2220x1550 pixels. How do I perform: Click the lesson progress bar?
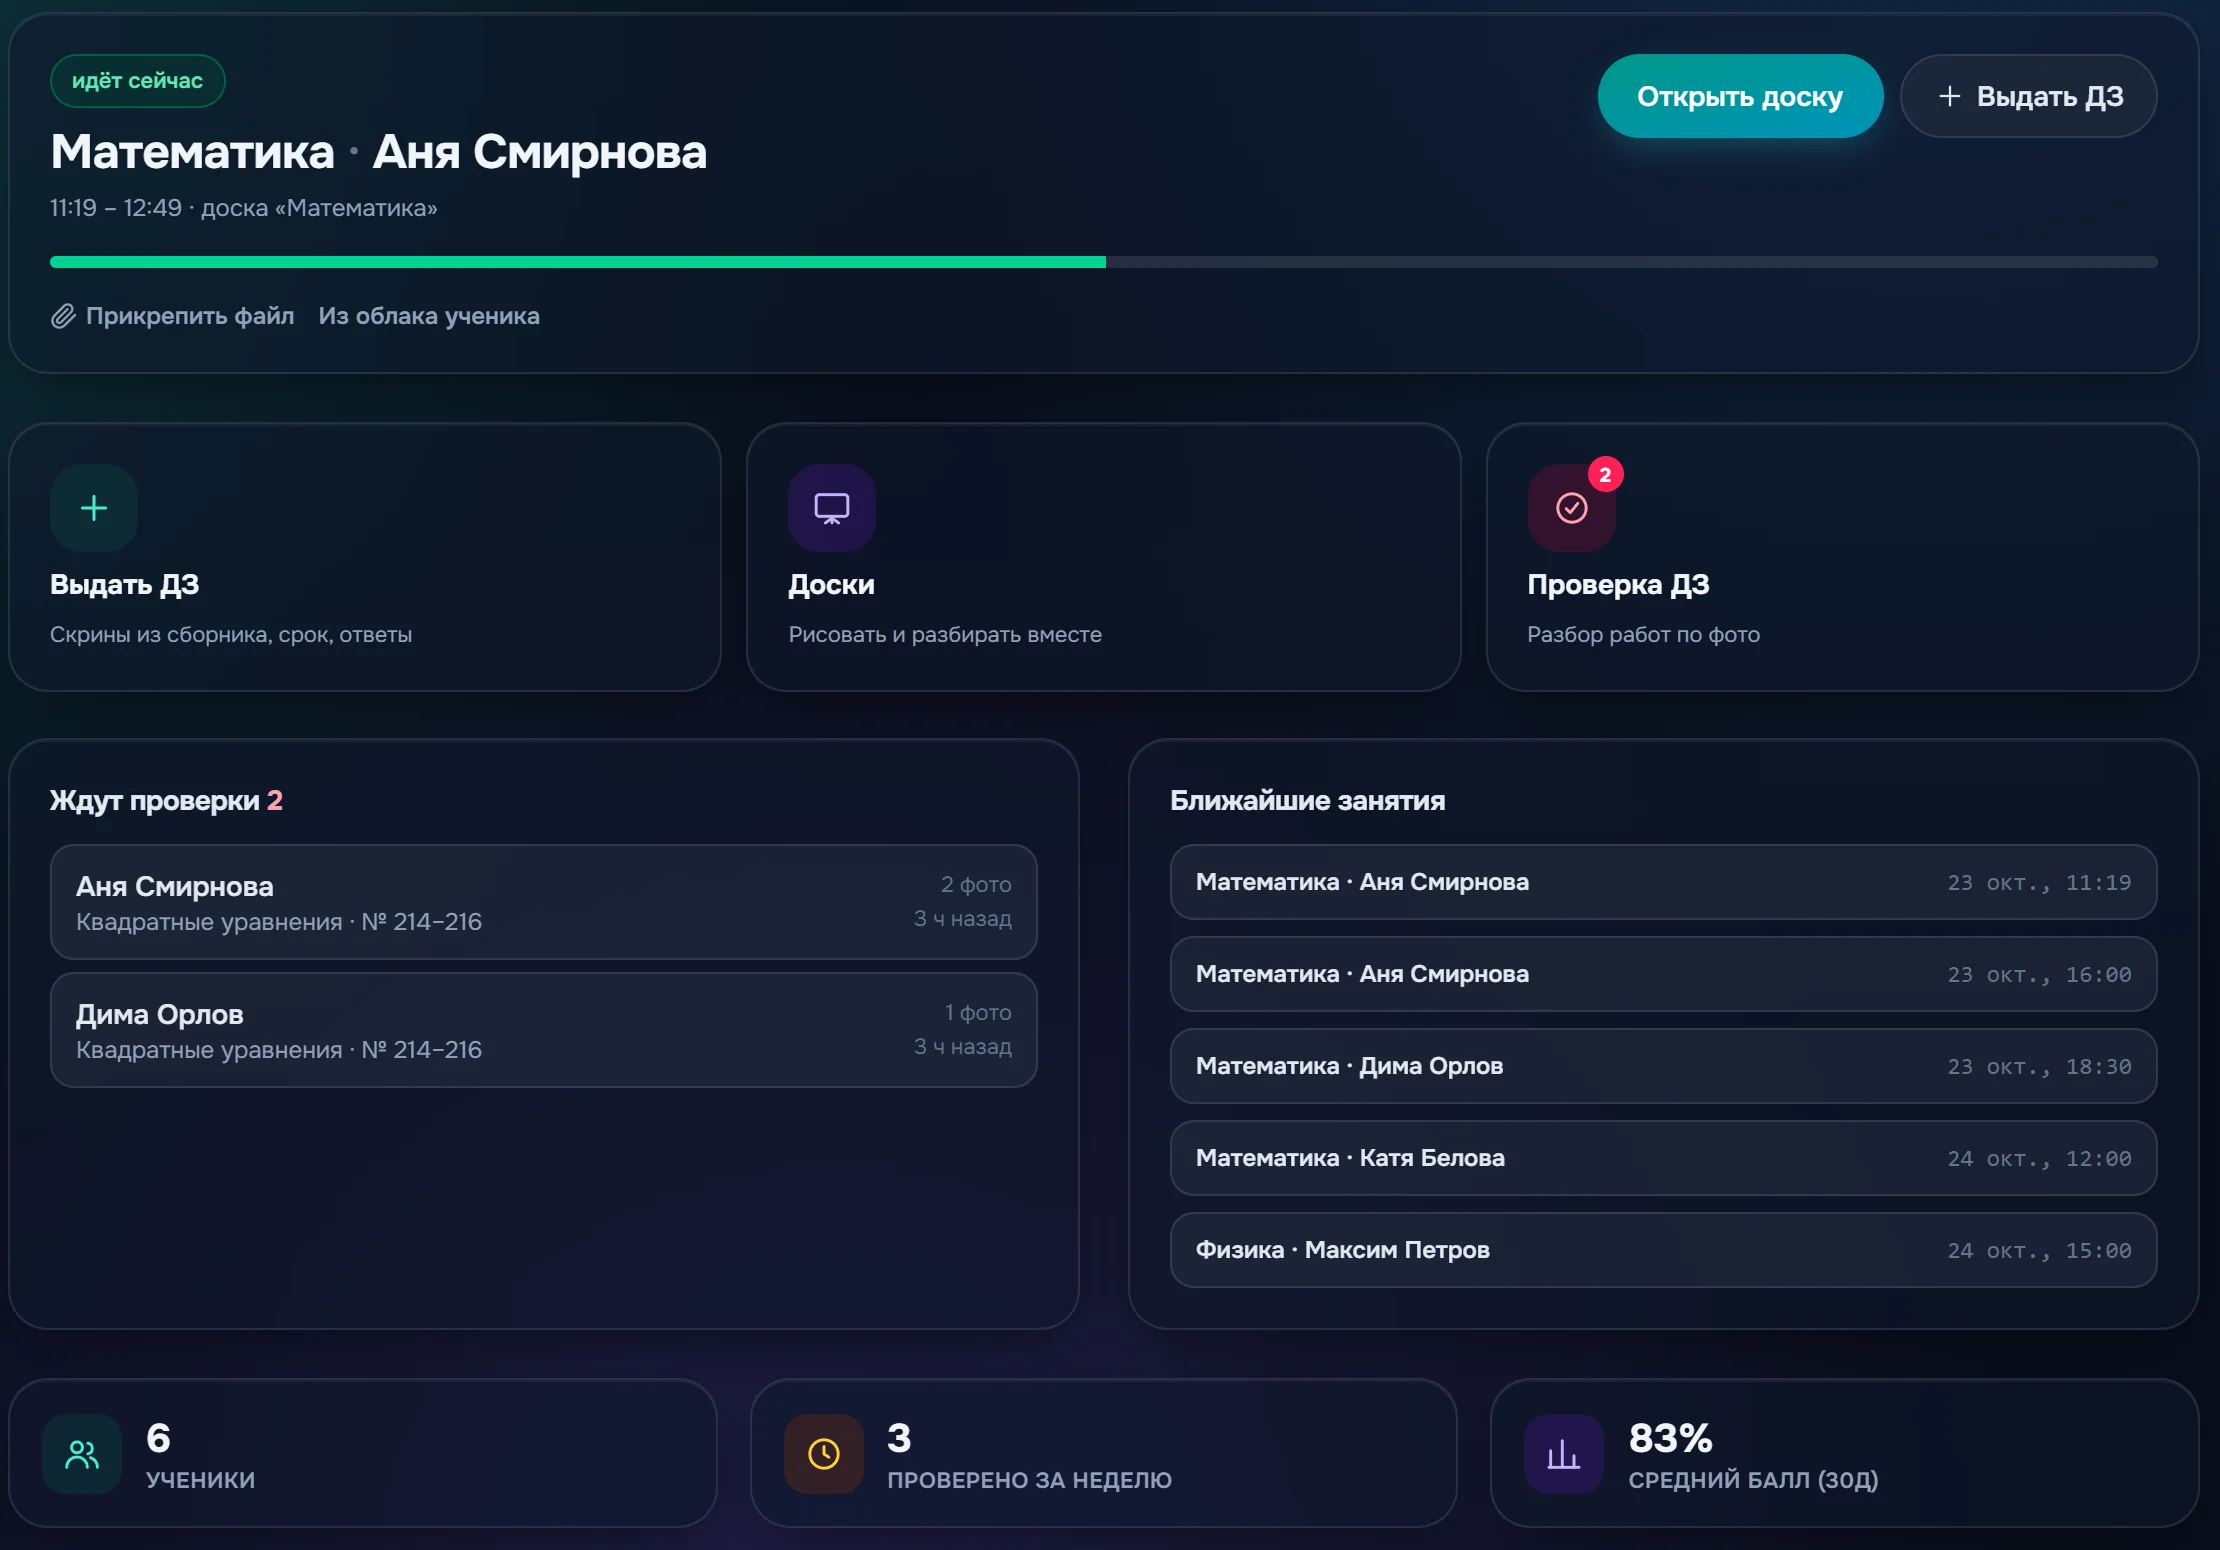(x=1104, y=262)
